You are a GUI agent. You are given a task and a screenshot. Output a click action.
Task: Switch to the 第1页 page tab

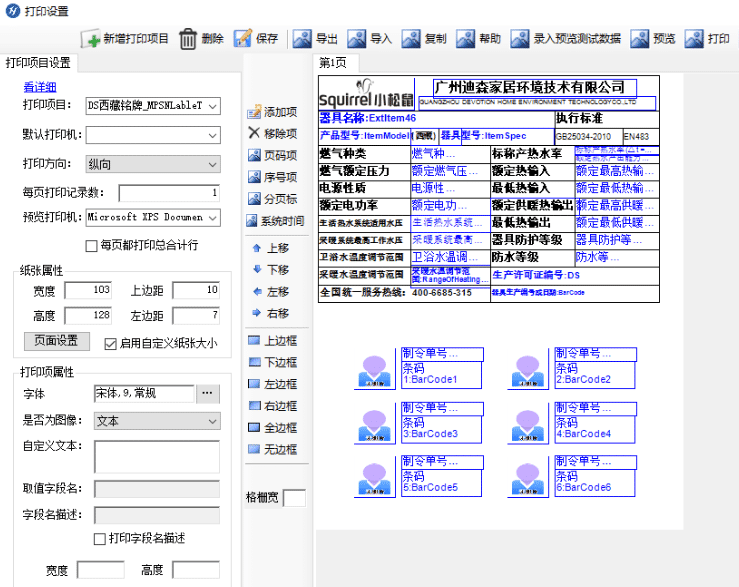pyautogui.click(x=332, y=62)
